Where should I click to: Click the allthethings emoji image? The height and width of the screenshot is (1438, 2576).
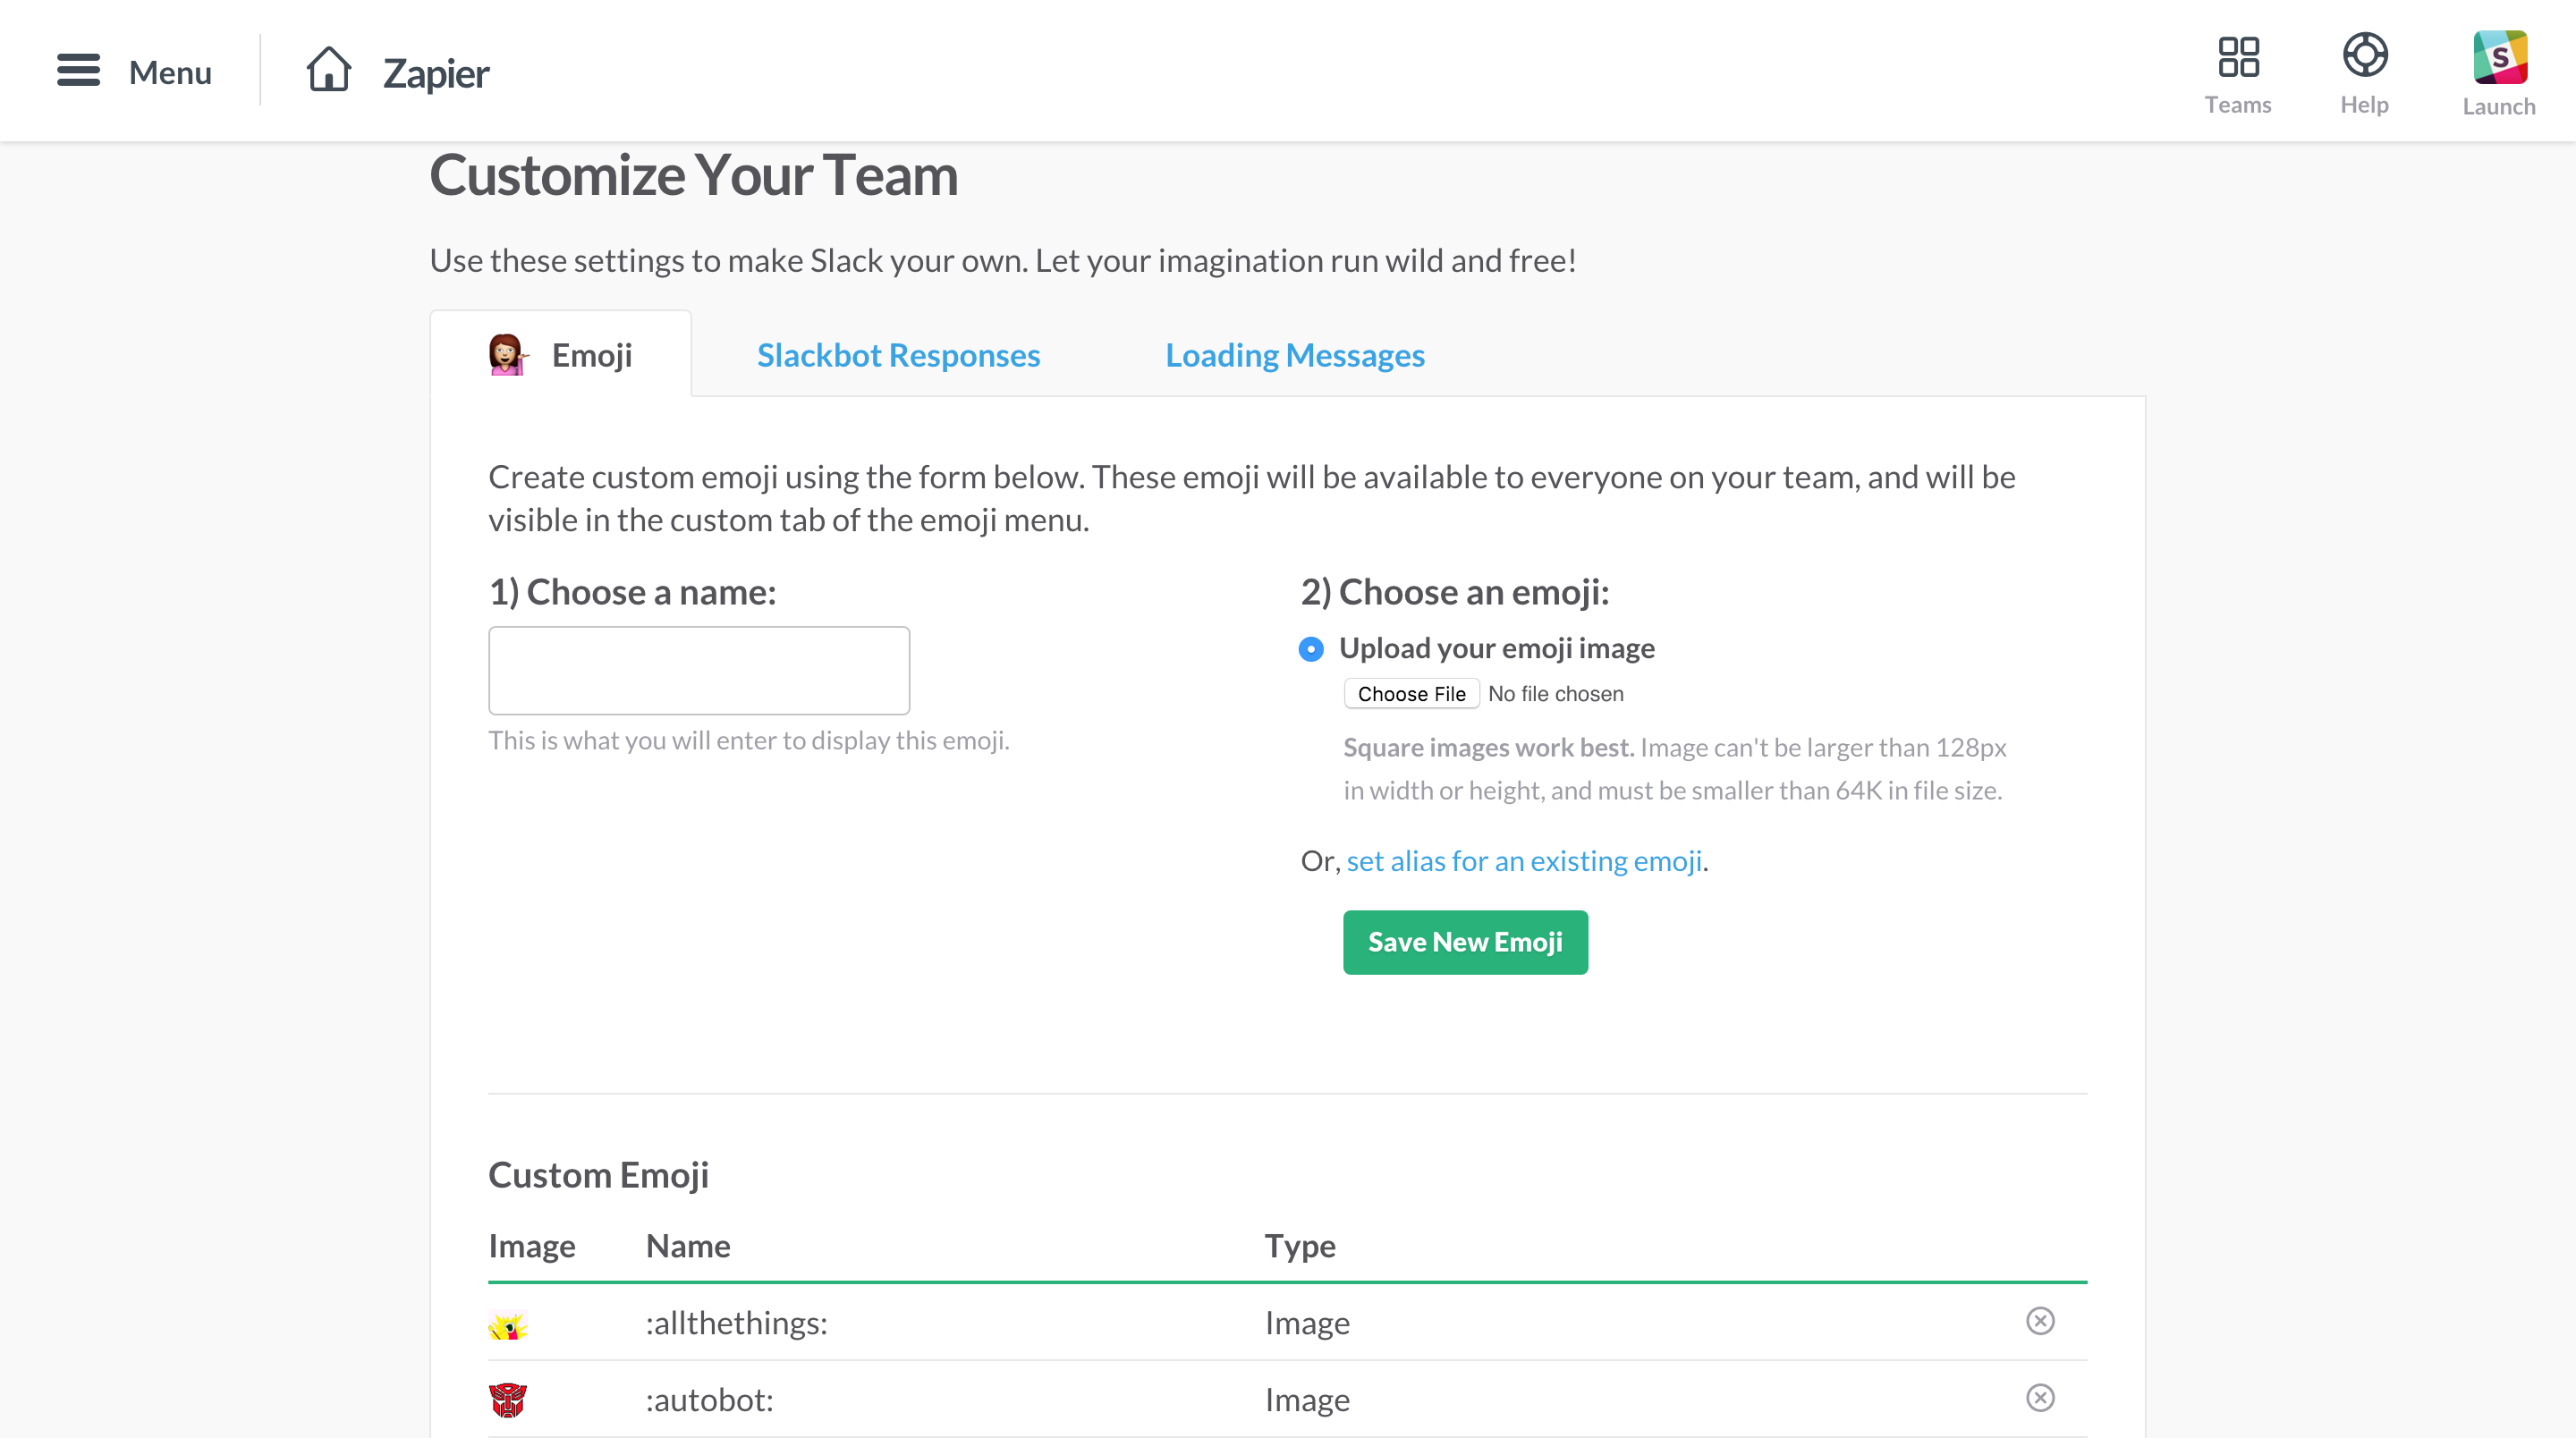(x=508, y=1325)
